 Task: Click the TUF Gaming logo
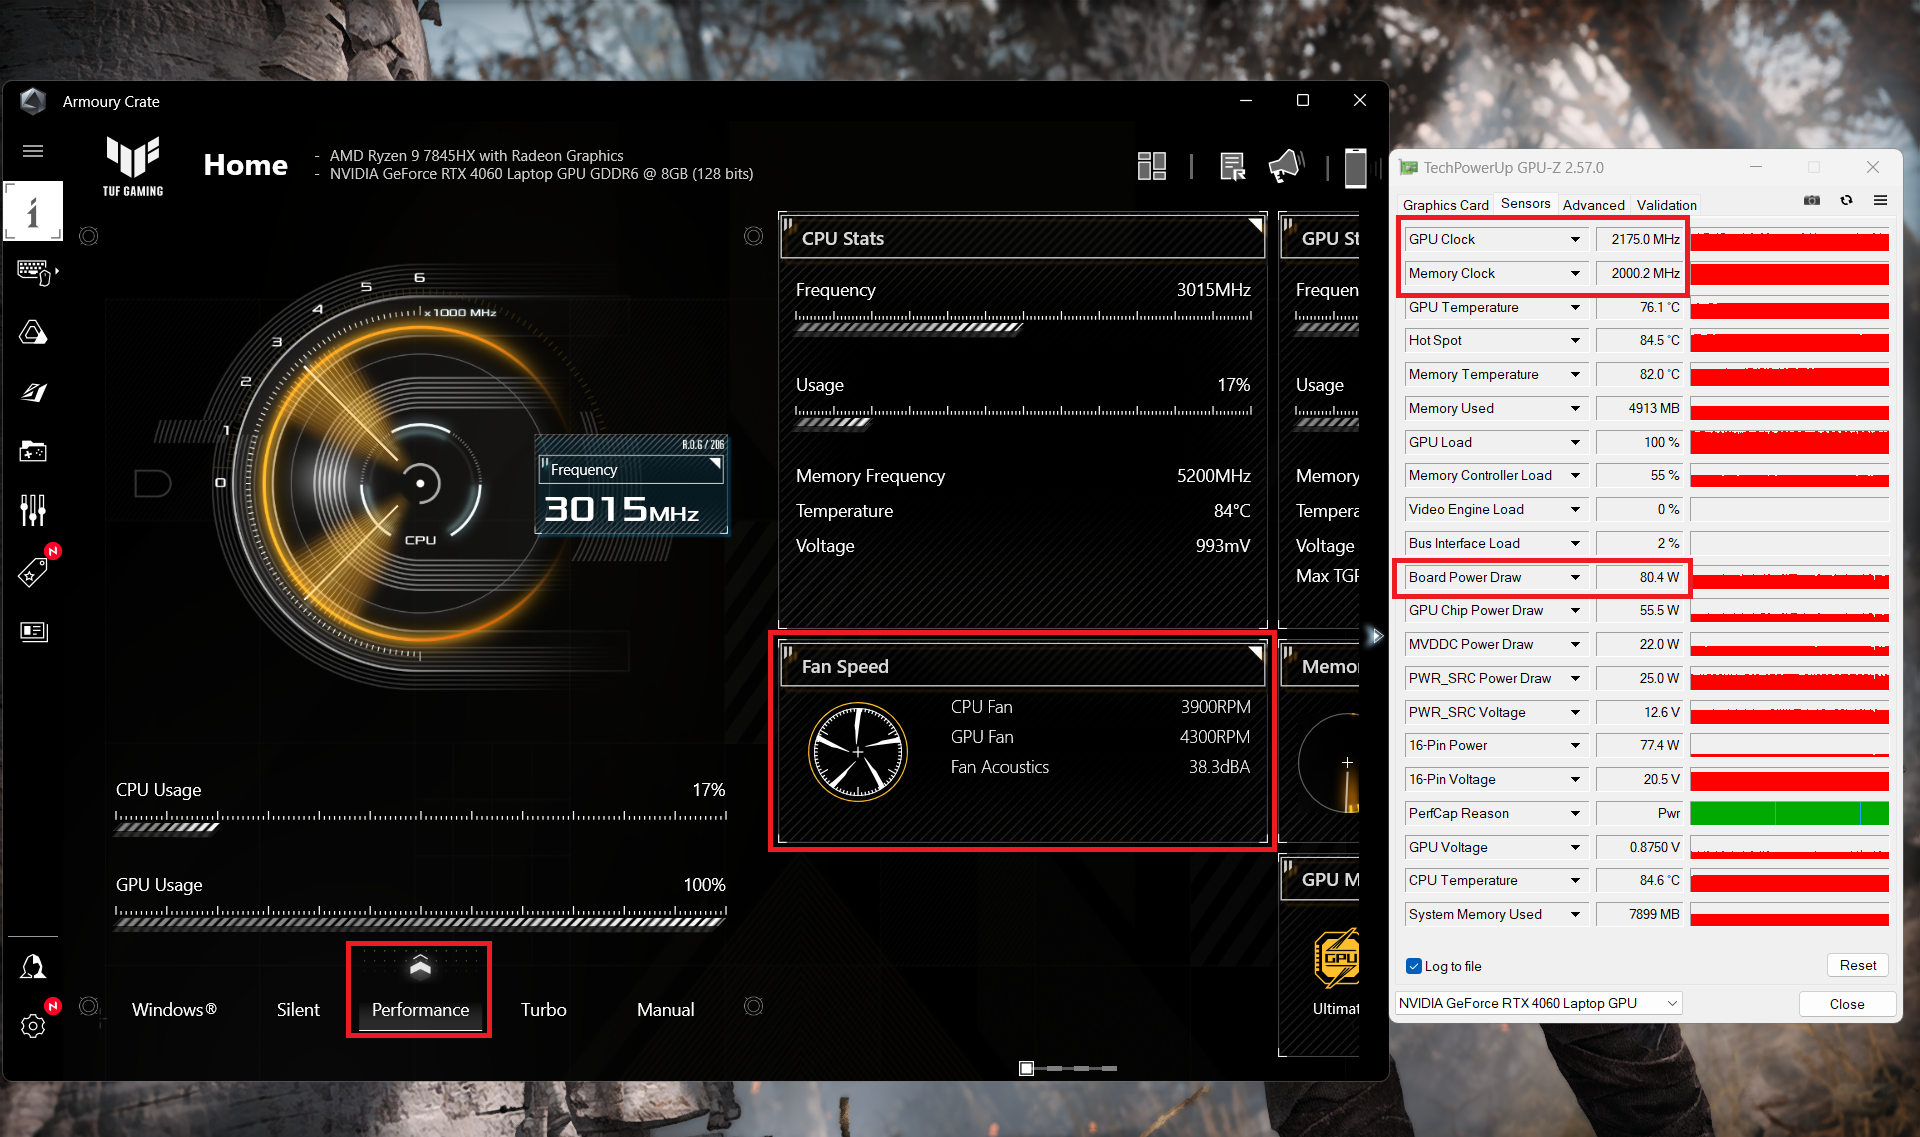(133, 166)
